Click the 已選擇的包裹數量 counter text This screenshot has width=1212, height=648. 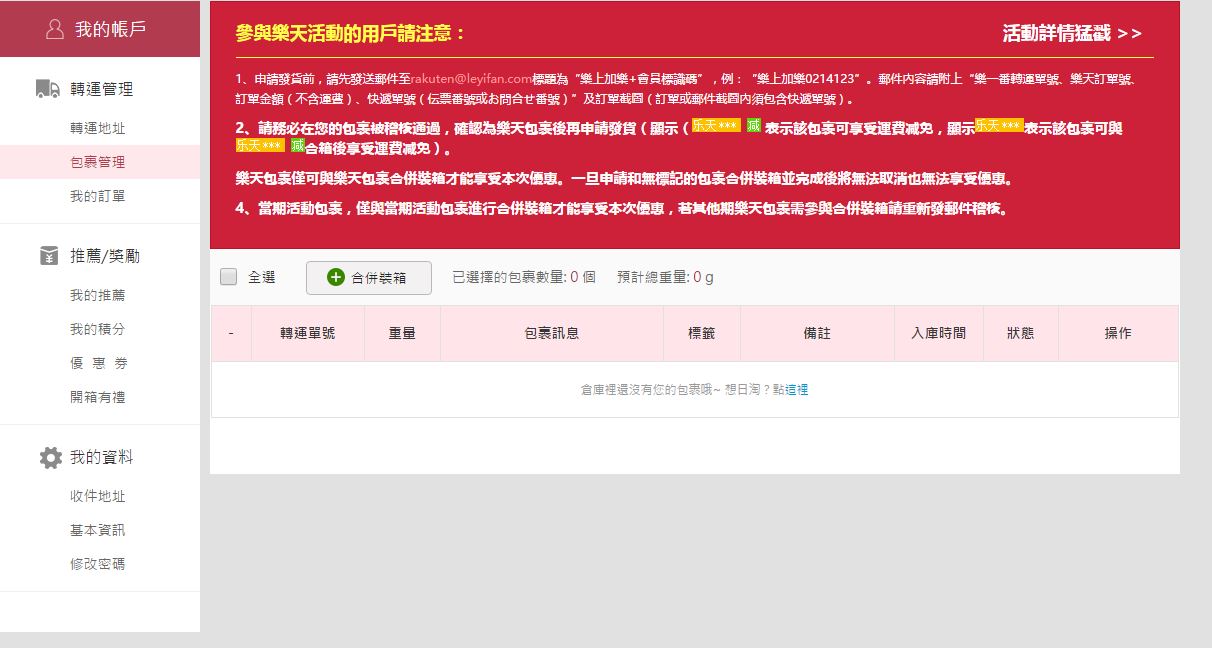524,277
